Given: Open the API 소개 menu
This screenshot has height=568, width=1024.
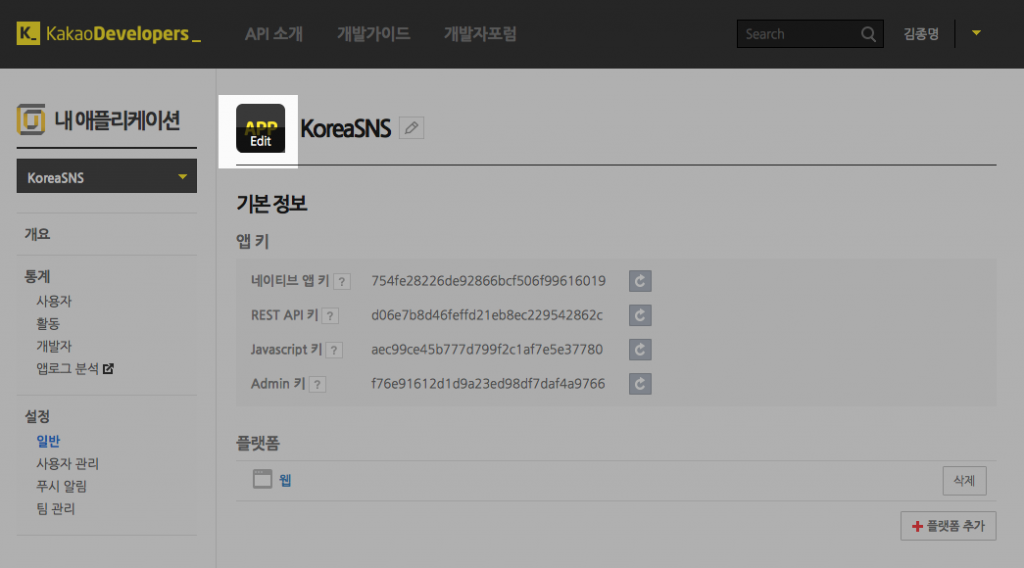Looking at the screenshot, I should coord(274,34).
